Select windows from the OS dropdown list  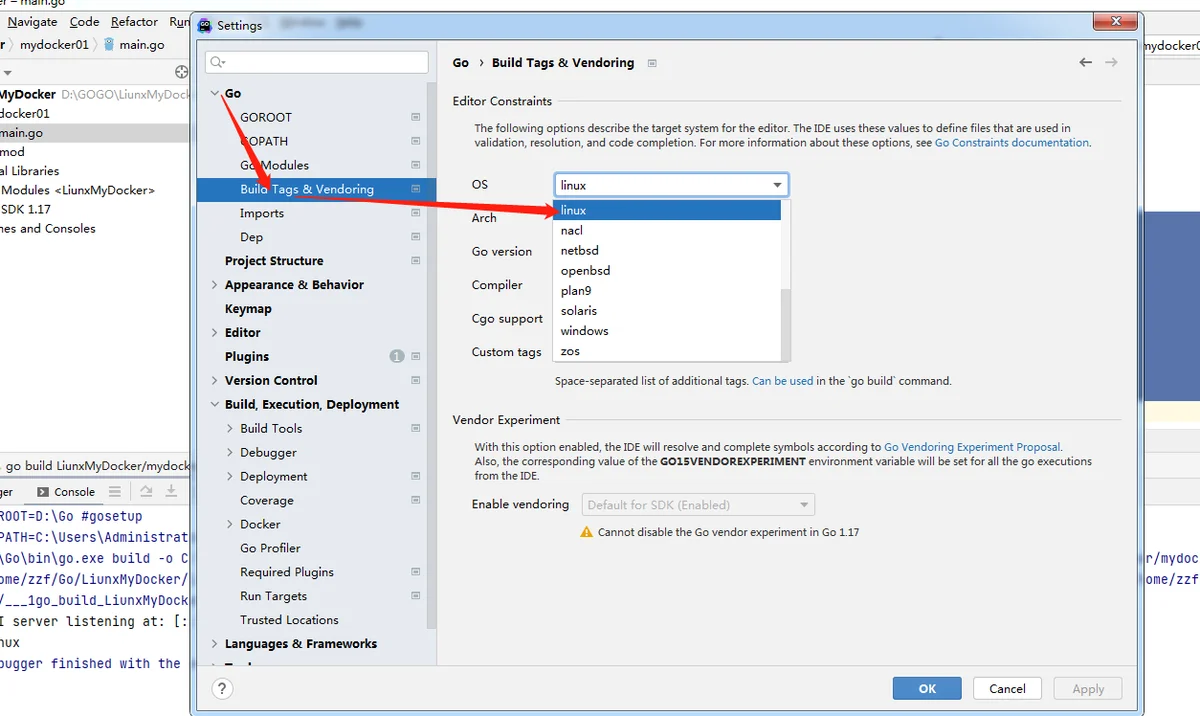pos(584,331)
